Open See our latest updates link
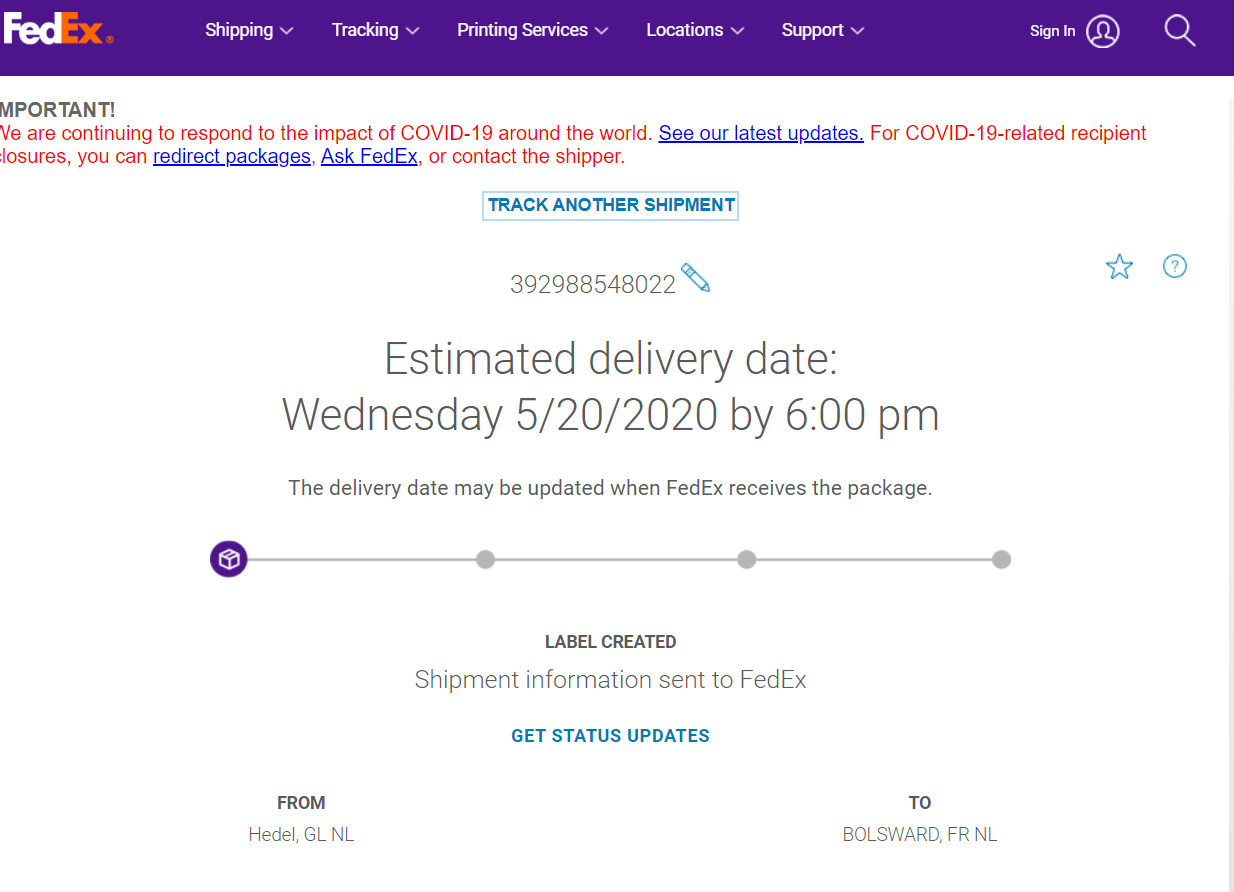This screenshot has width=1234, height=892. click(x=761, y=133)
